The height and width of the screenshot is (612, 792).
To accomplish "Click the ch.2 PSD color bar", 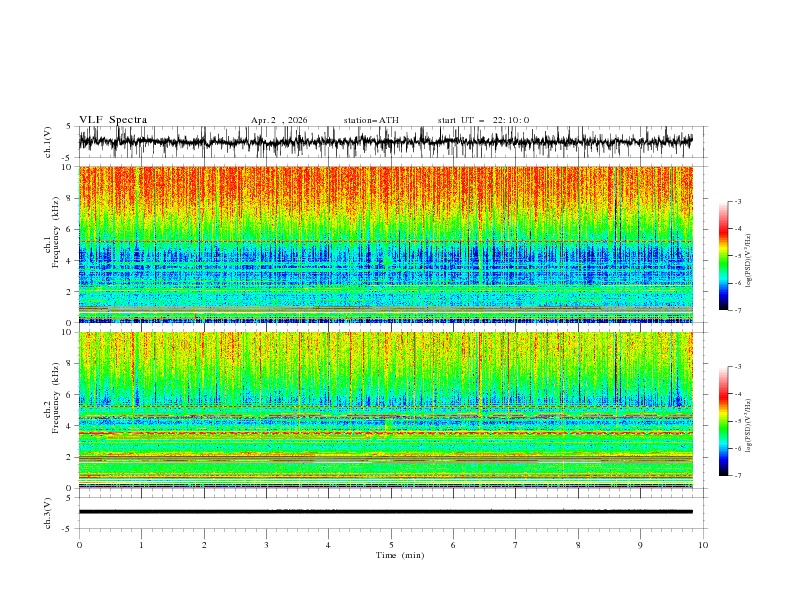I will tap(723, 421).
